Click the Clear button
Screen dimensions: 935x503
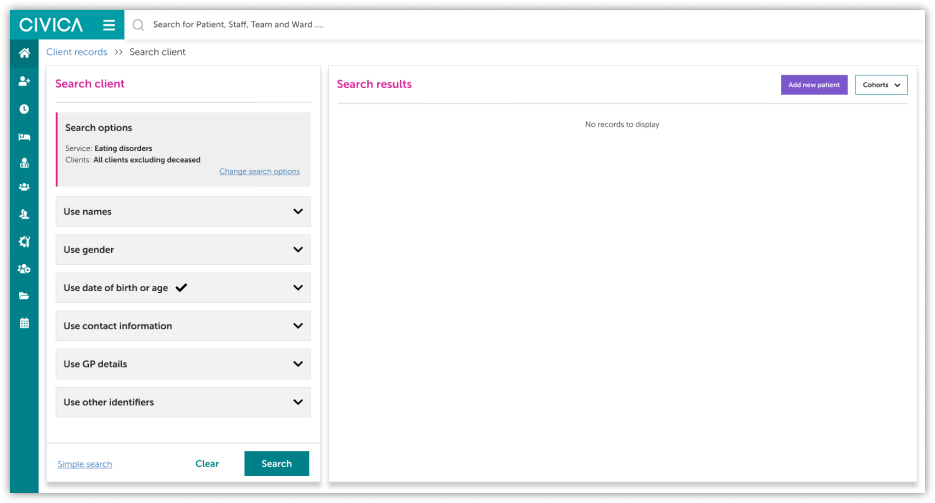click(207, 464)
